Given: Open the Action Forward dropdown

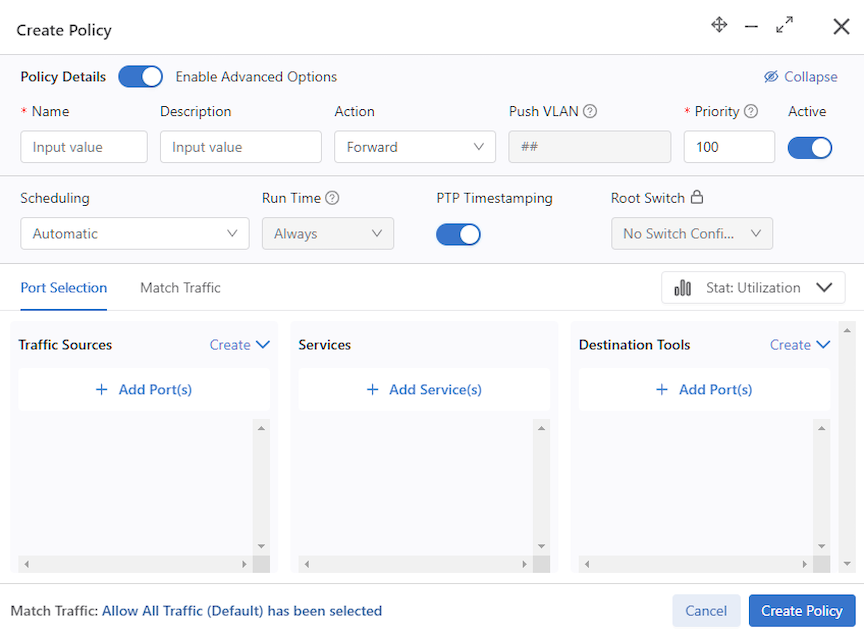Looking at the screenshot, I should [x=415, y=147].
